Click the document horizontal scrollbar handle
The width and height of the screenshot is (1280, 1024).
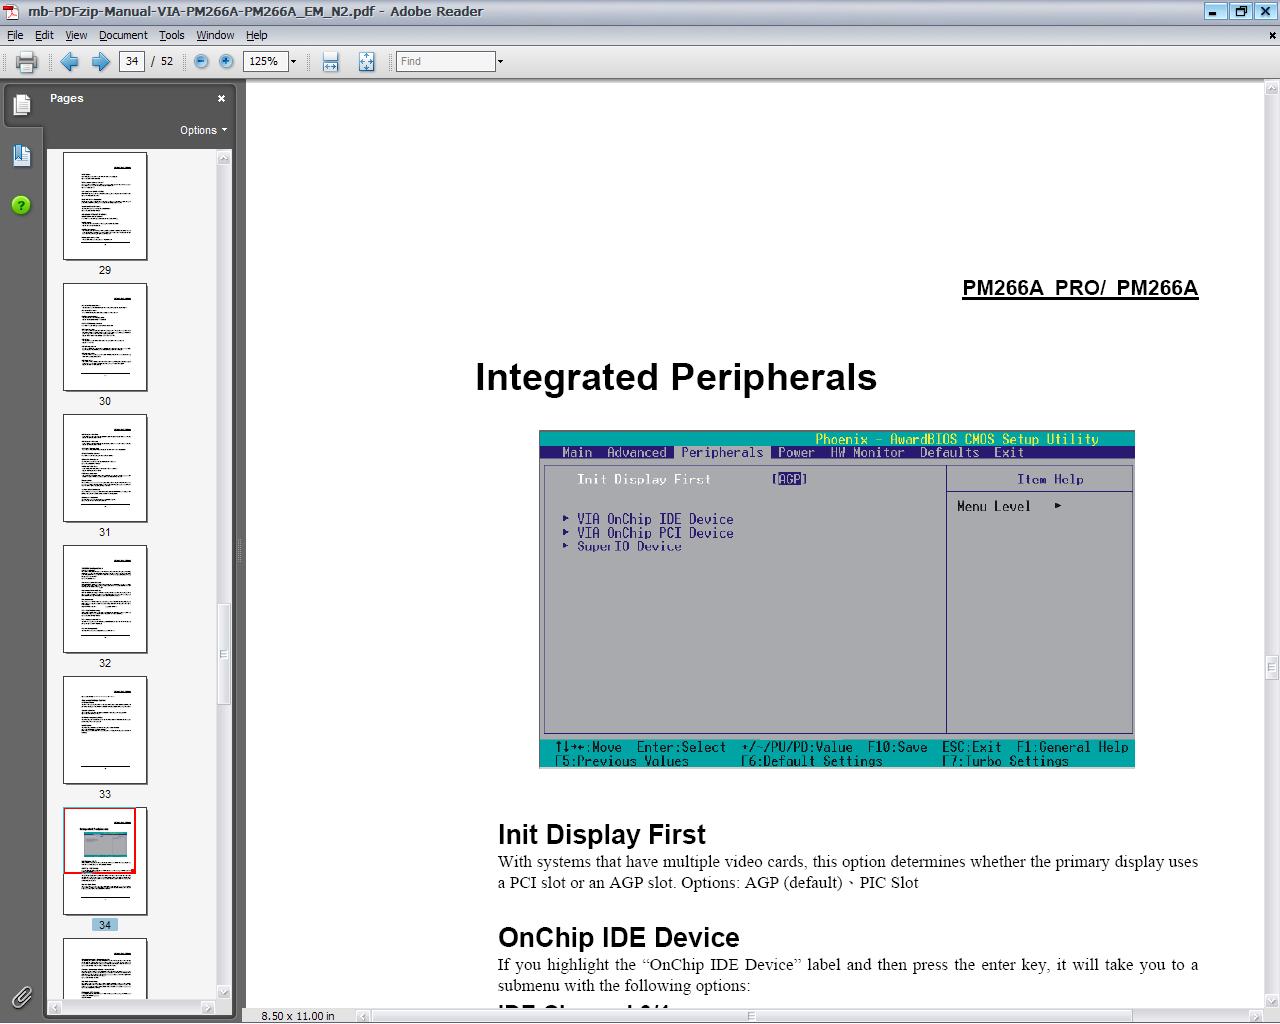click(x=751, y=1016)
